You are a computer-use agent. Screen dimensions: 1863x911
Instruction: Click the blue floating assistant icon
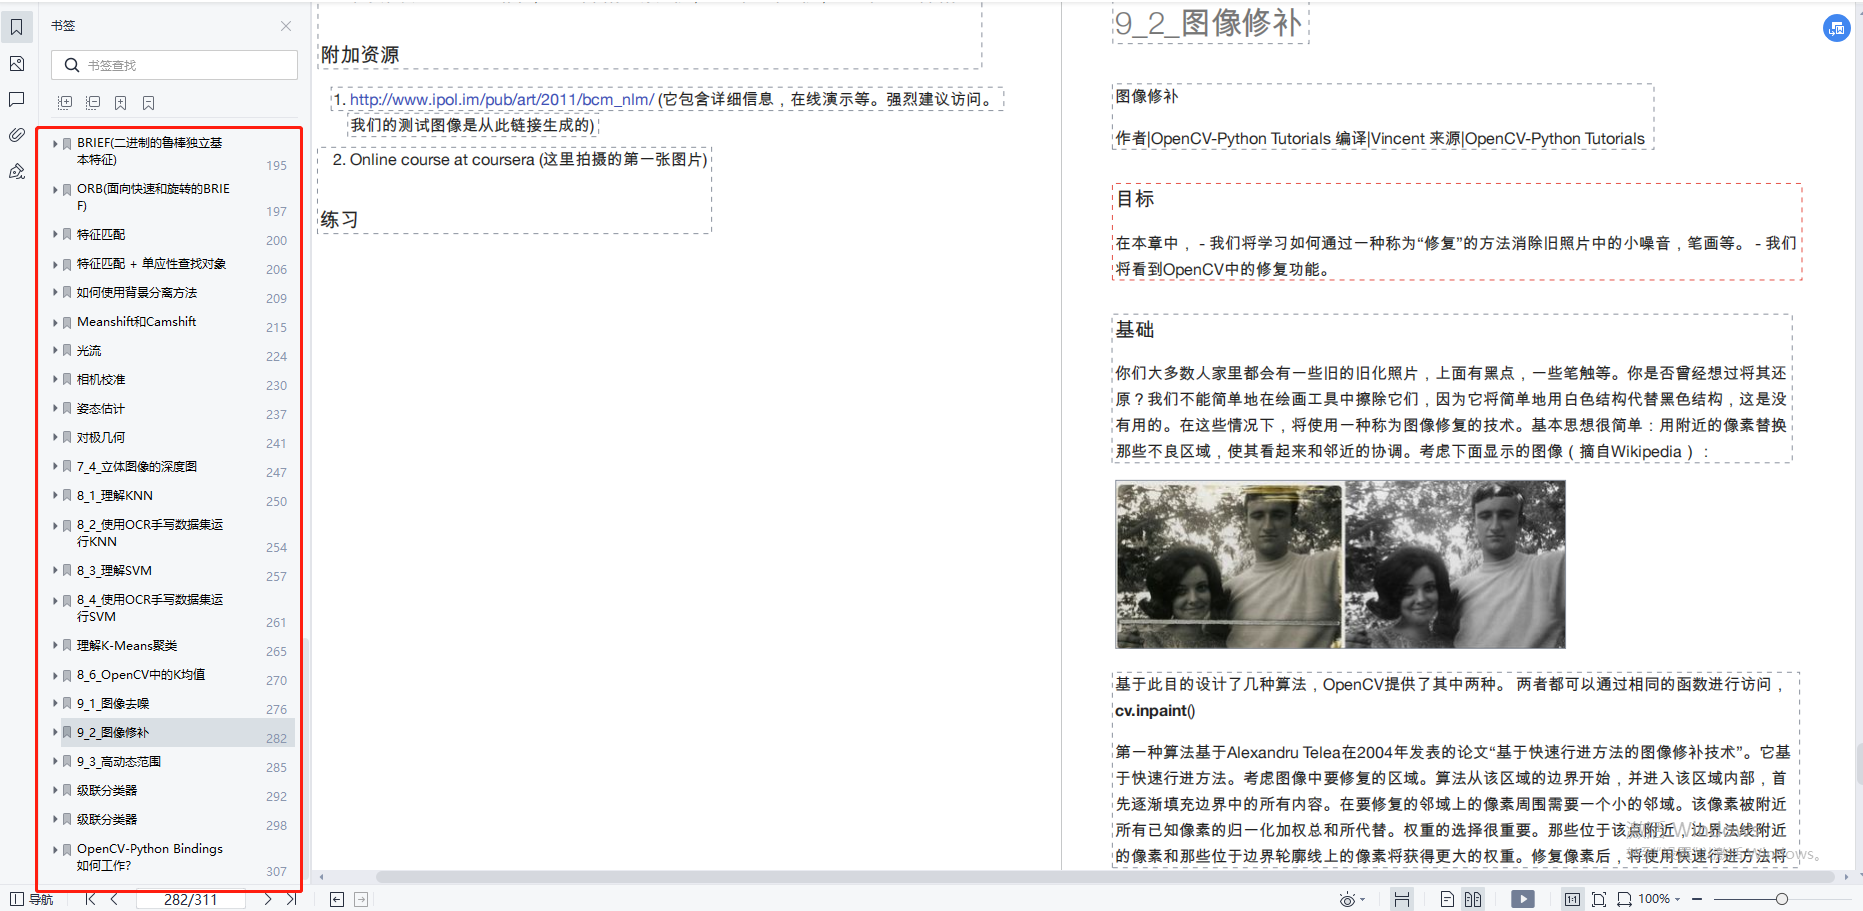(x=1836, y=28)
